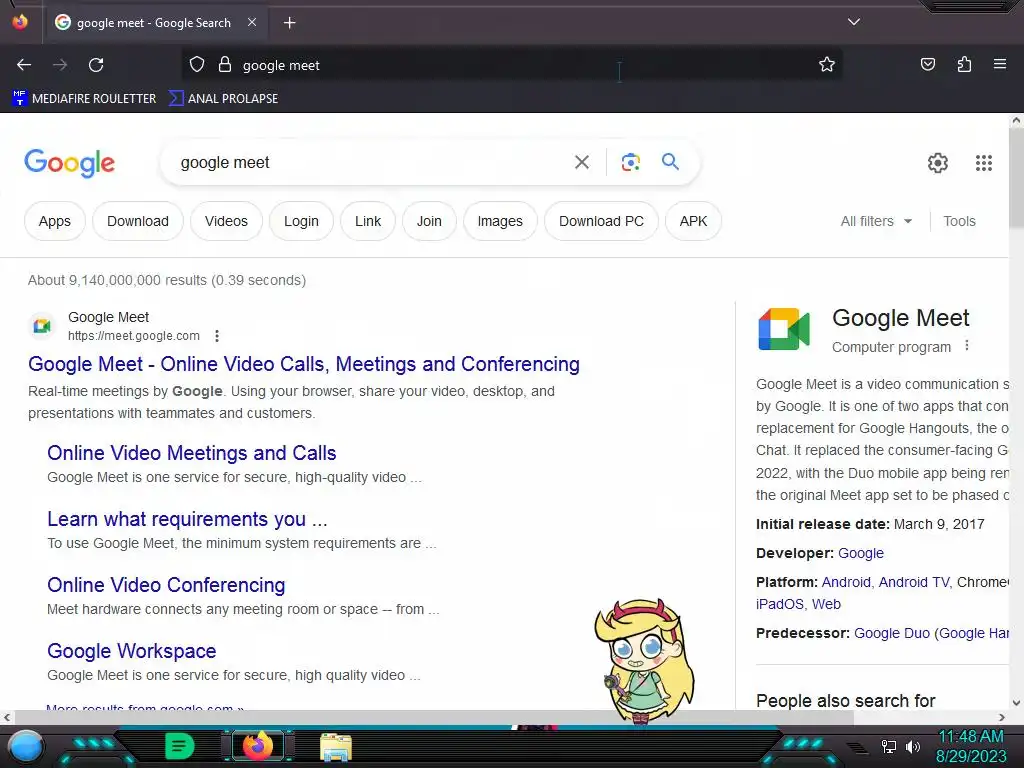Image resolution: width=1024 pixels, height=768 pixels.
Task: List all tabs via chevron button
Action: 854,22
